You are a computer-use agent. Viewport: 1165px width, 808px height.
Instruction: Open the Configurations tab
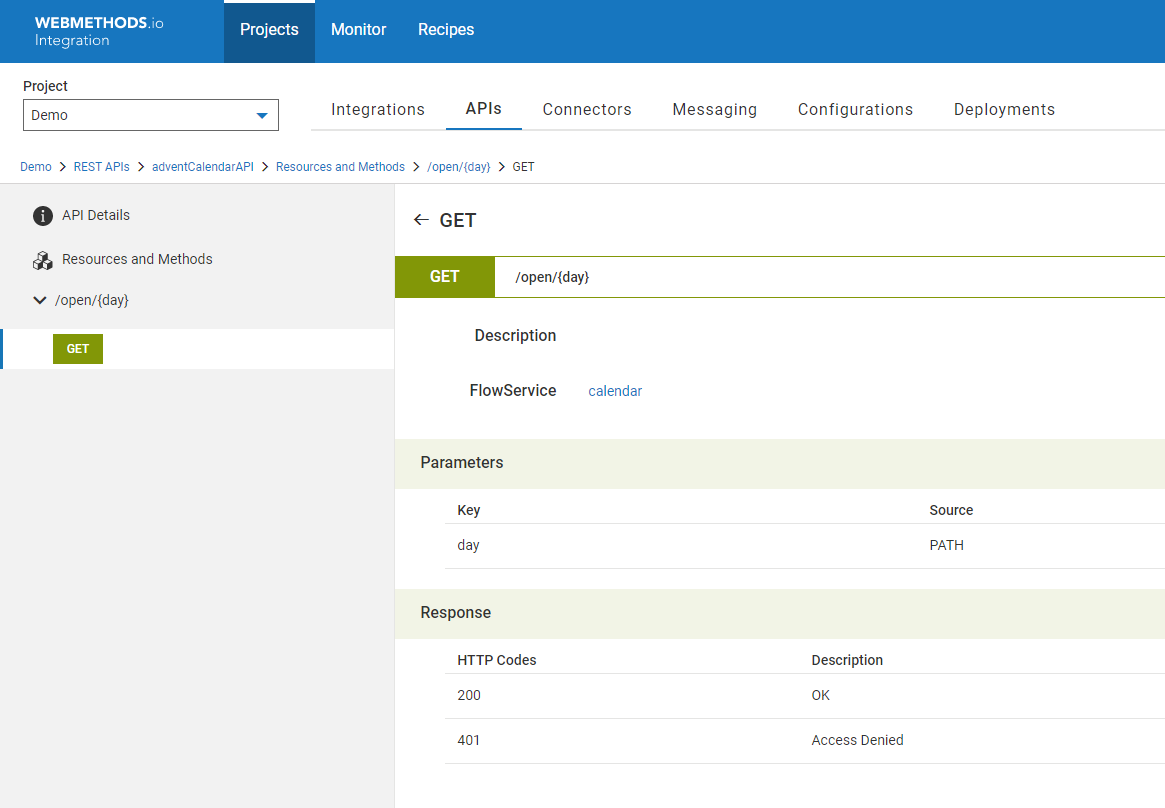pos(855,110)
